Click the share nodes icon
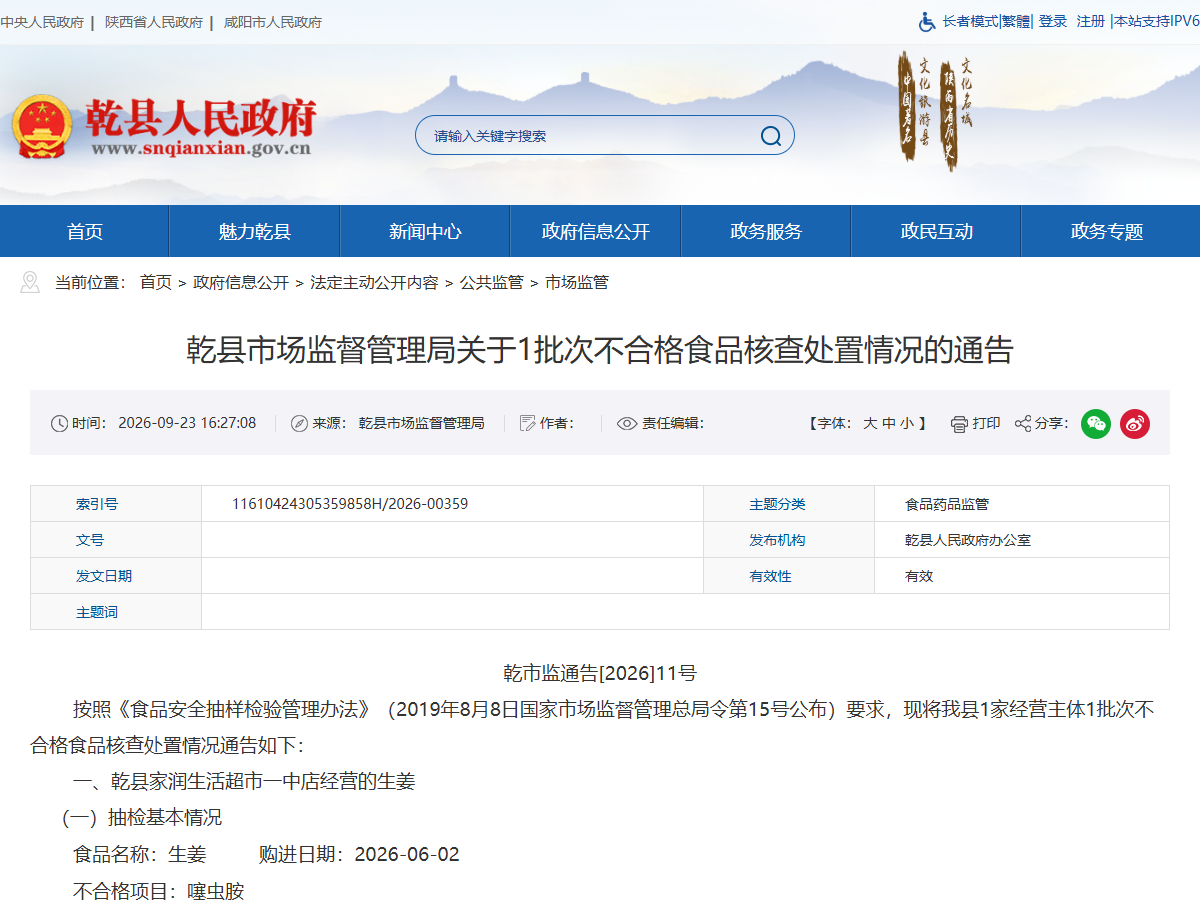Screen dimensions: 1200x900 pyautogui.click(x=1023, y=424)
